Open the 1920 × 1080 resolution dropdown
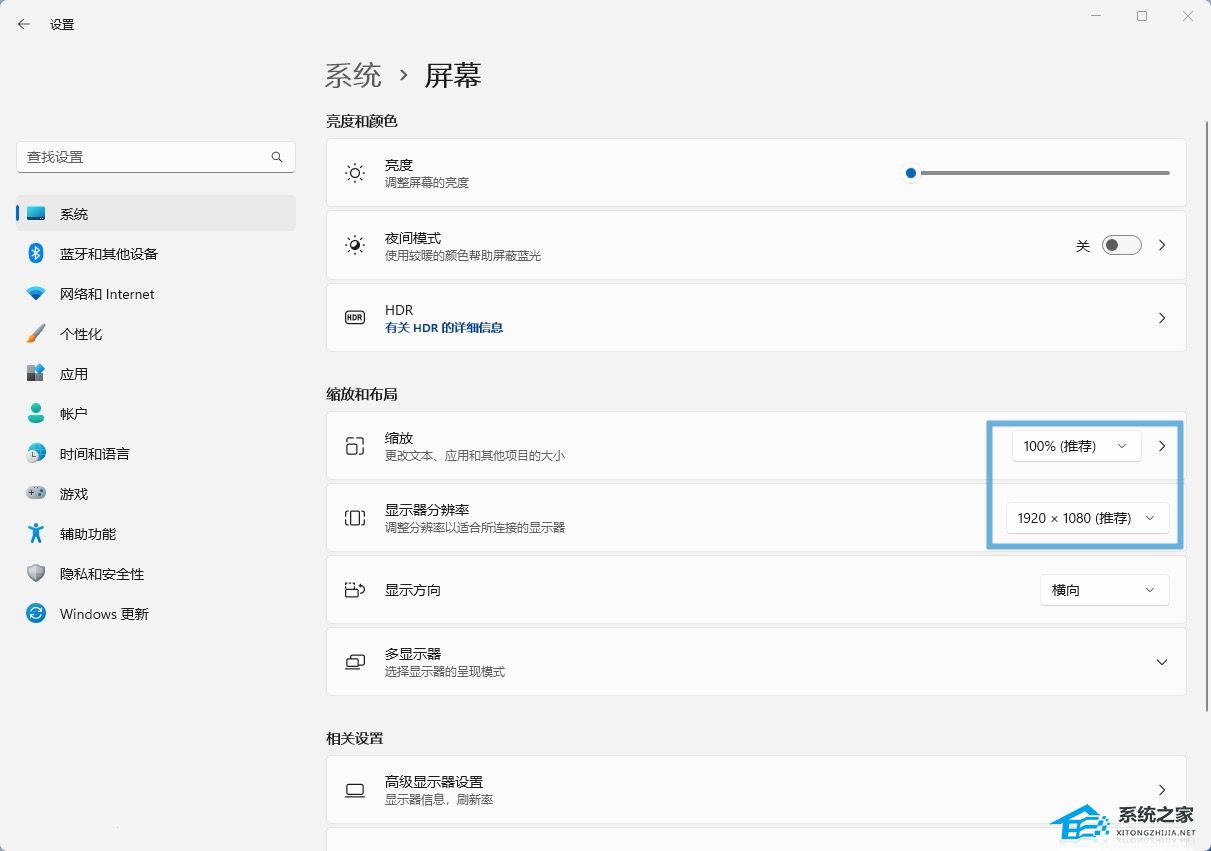This screenshot has height=851, width=1211. [x=1087, y=518]
